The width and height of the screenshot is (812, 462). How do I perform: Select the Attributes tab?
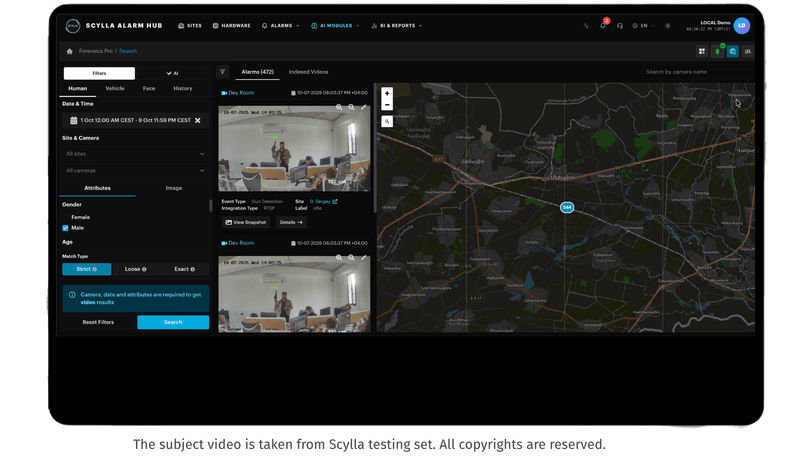tap(97, 188)
